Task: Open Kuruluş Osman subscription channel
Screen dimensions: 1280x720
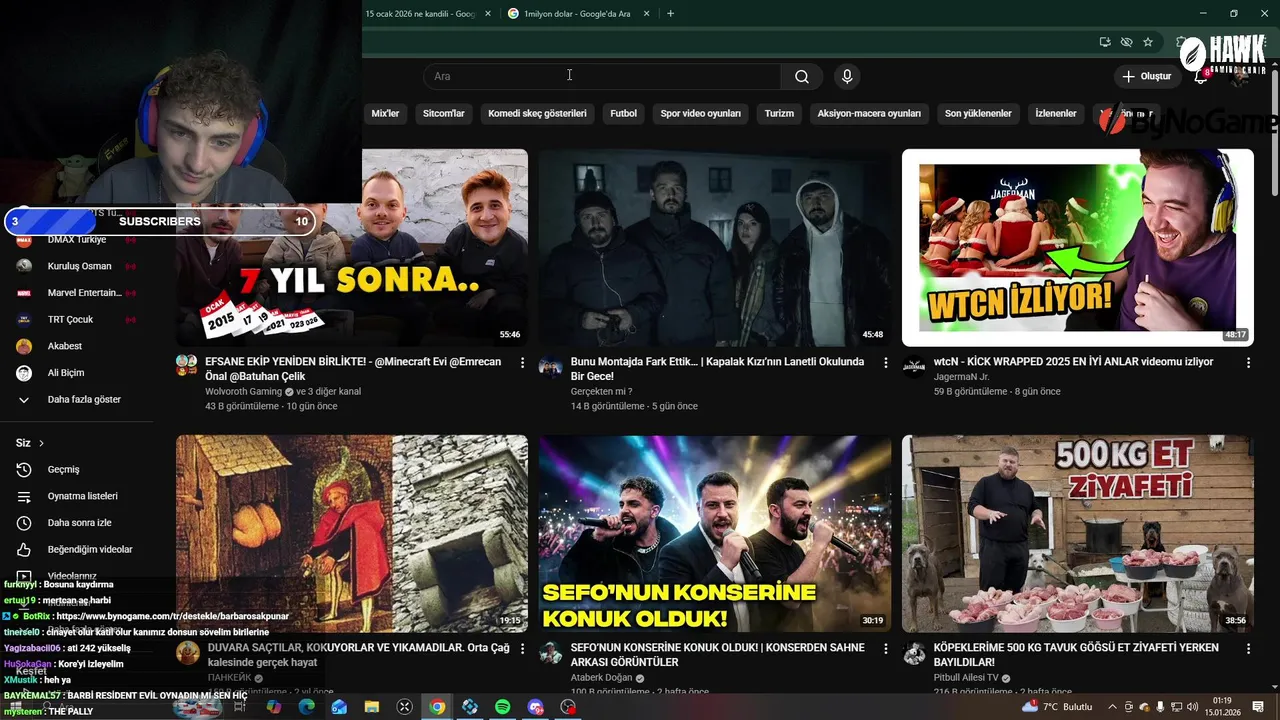Action: click(x=77, y=266)
